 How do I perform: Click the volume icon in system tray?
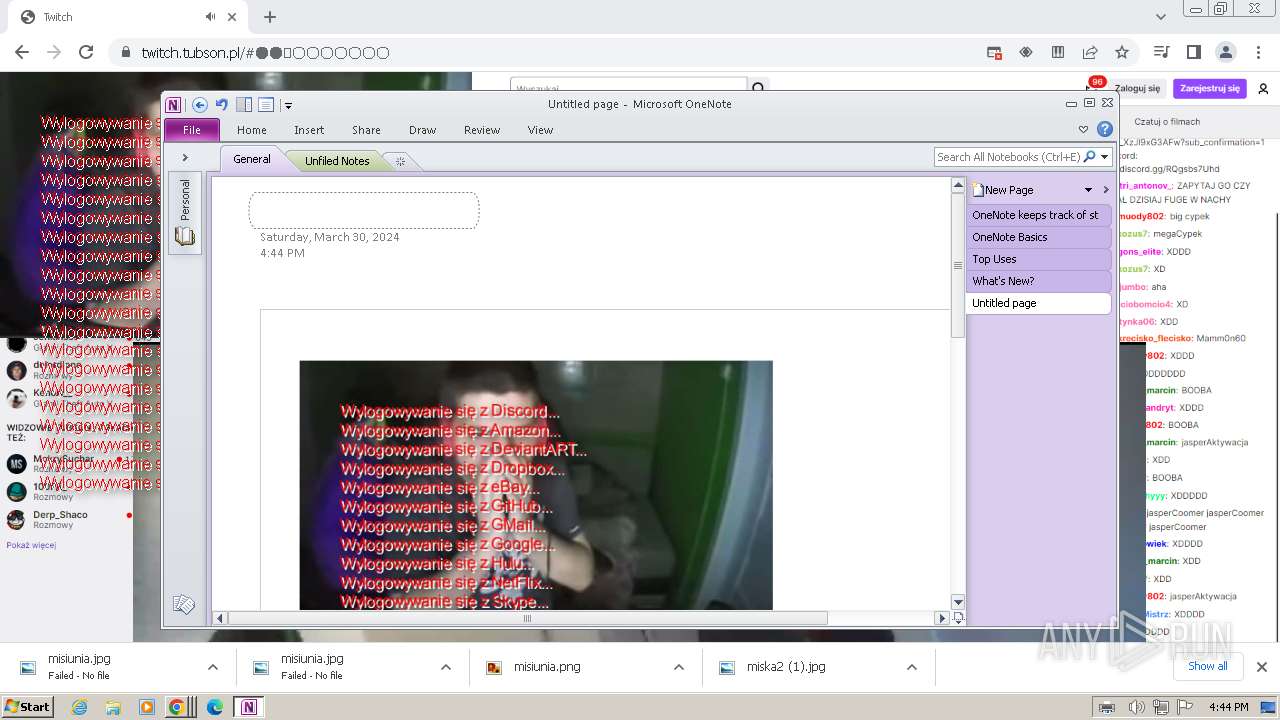[1138, 707]
